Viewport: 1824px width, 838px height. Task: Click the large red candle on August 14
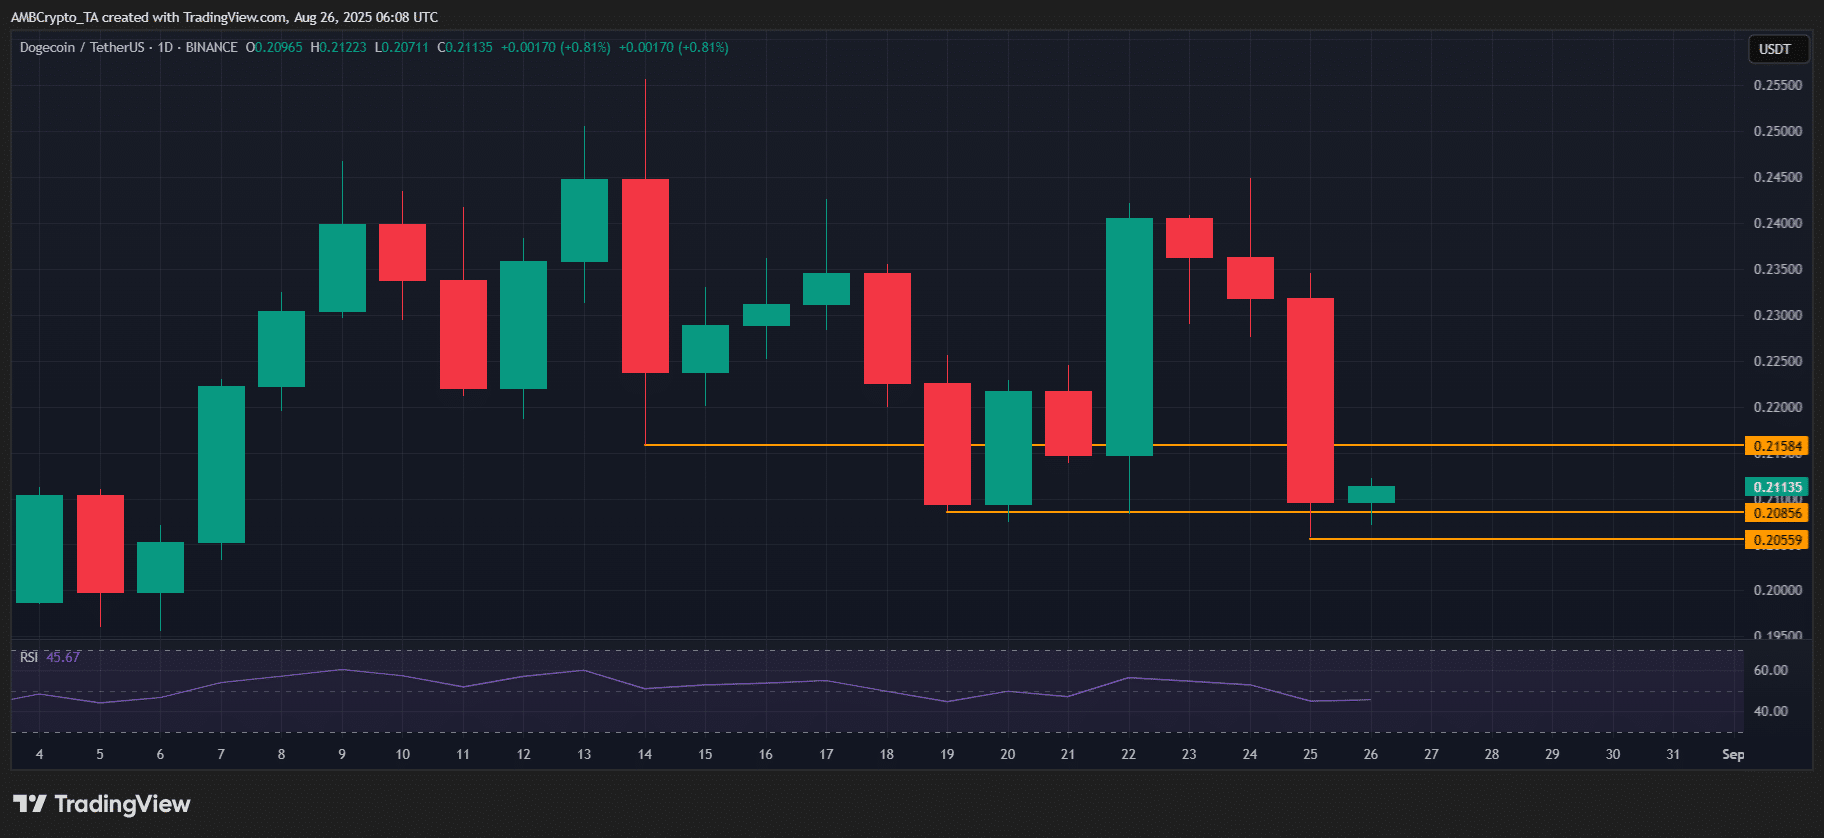coord(645,276)
